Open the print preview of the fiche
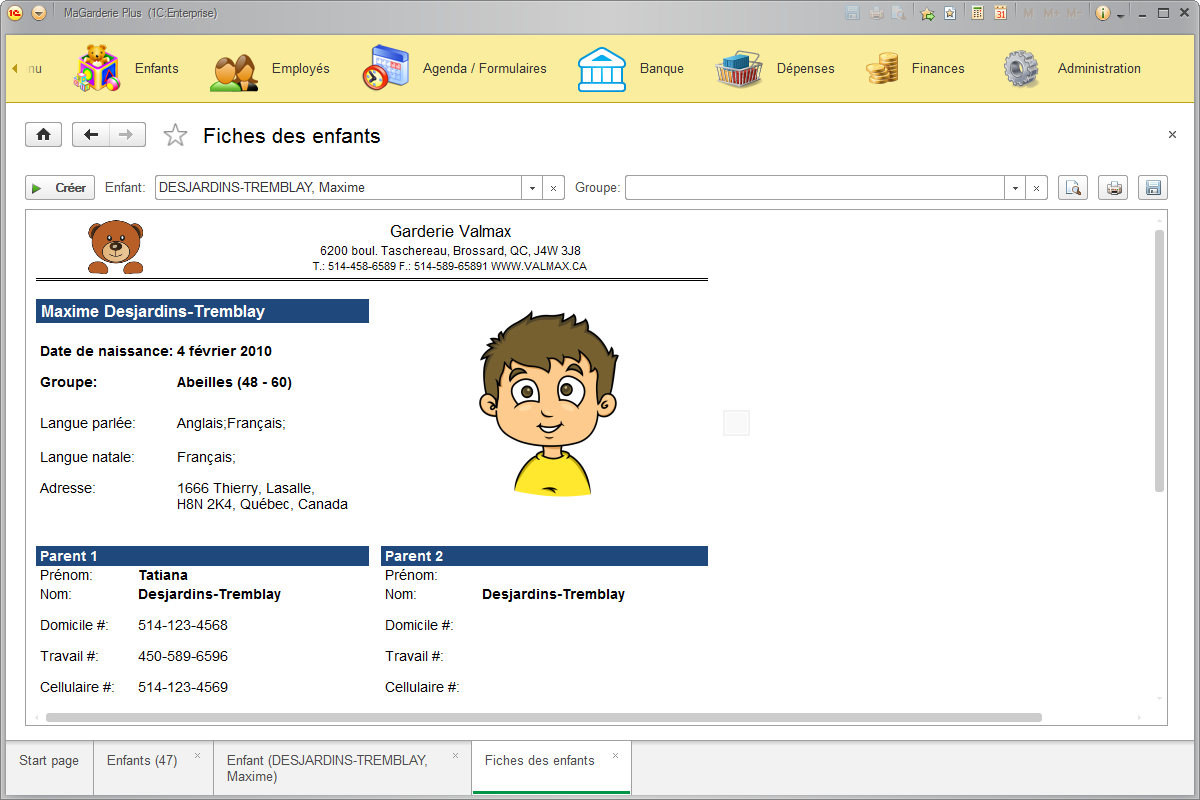Viewport: 1200px width, 800px height. coord(1072,187)
